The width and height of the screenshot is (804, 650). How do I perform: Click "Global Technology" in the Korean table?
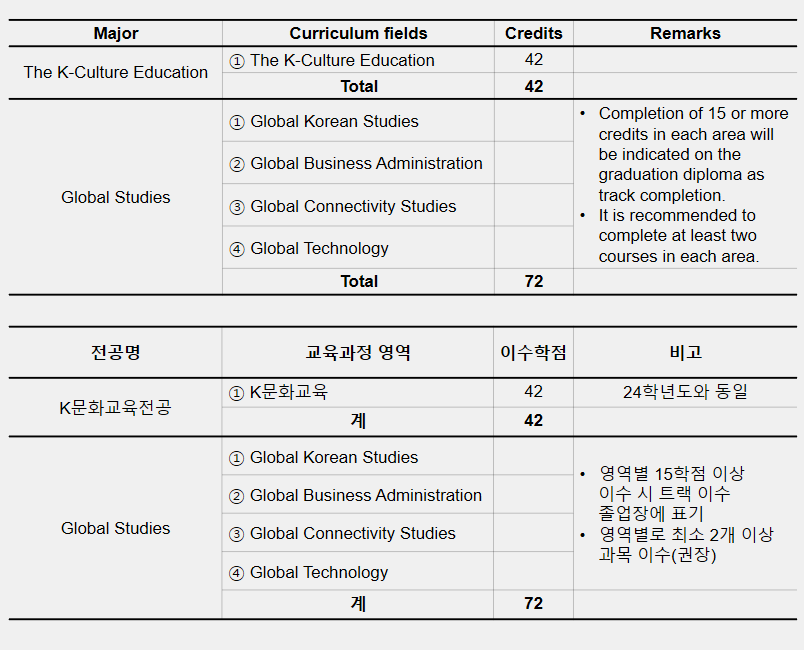(318, 572)
